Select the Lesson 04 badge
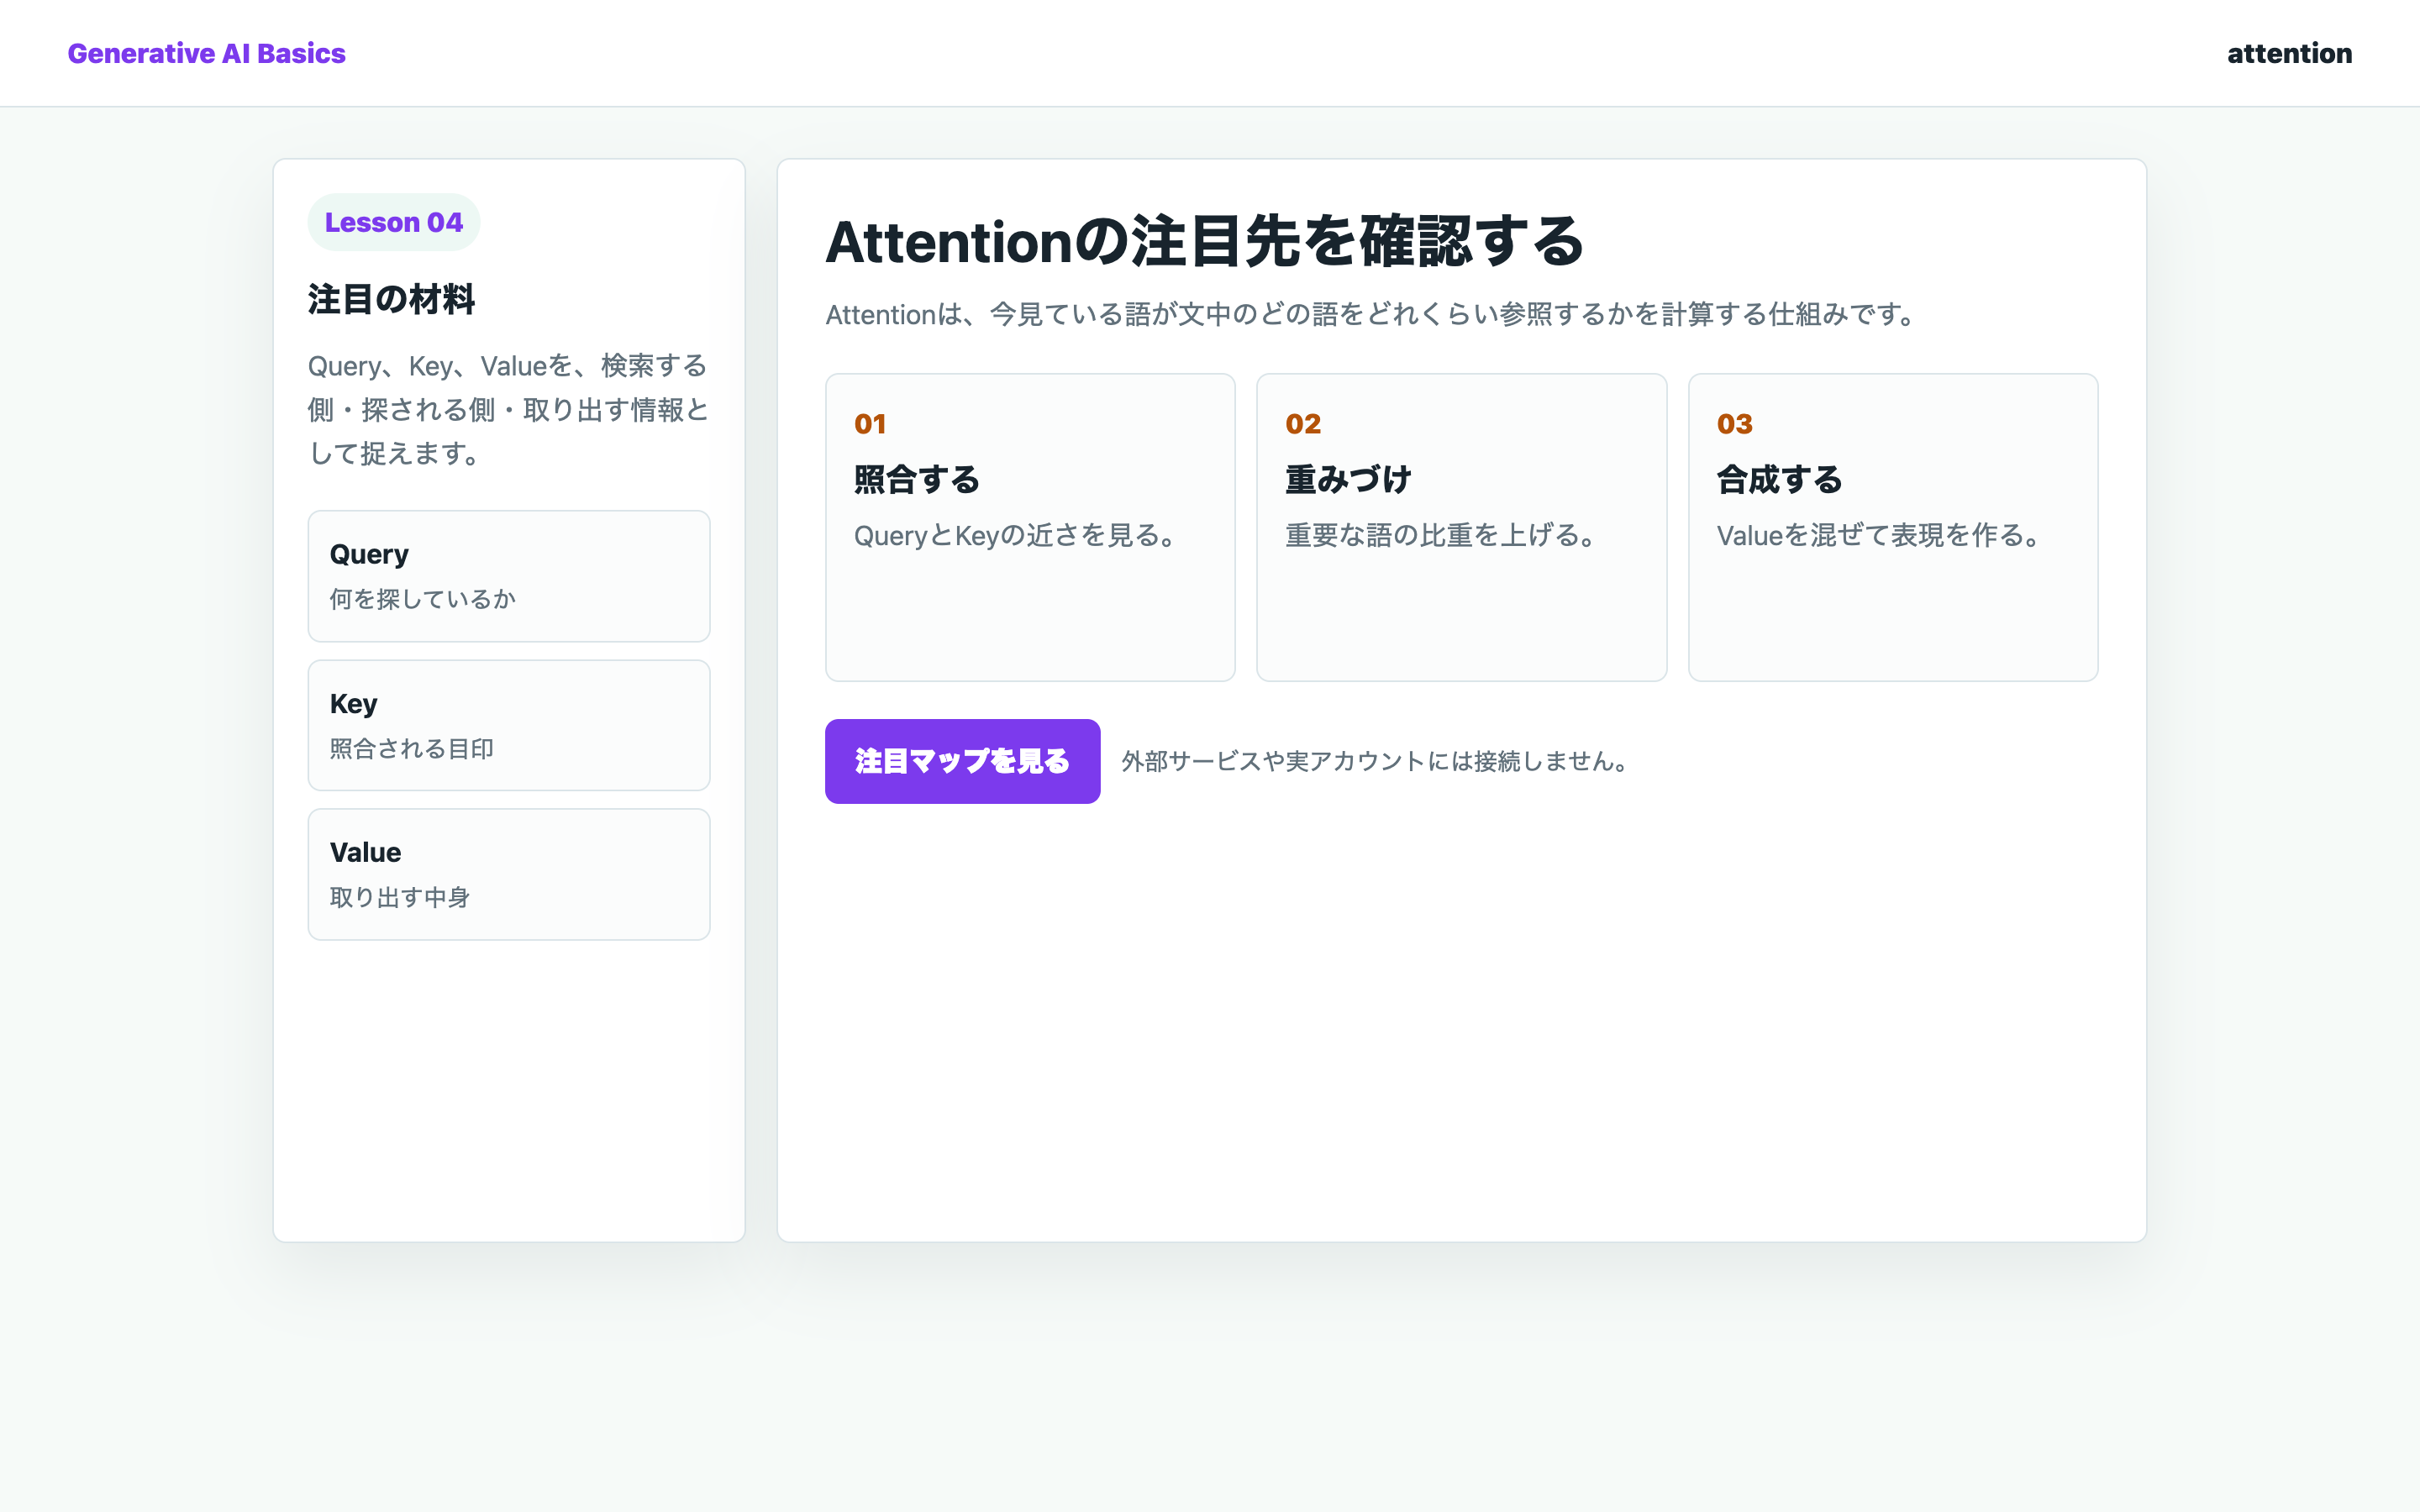 (393, 222)
